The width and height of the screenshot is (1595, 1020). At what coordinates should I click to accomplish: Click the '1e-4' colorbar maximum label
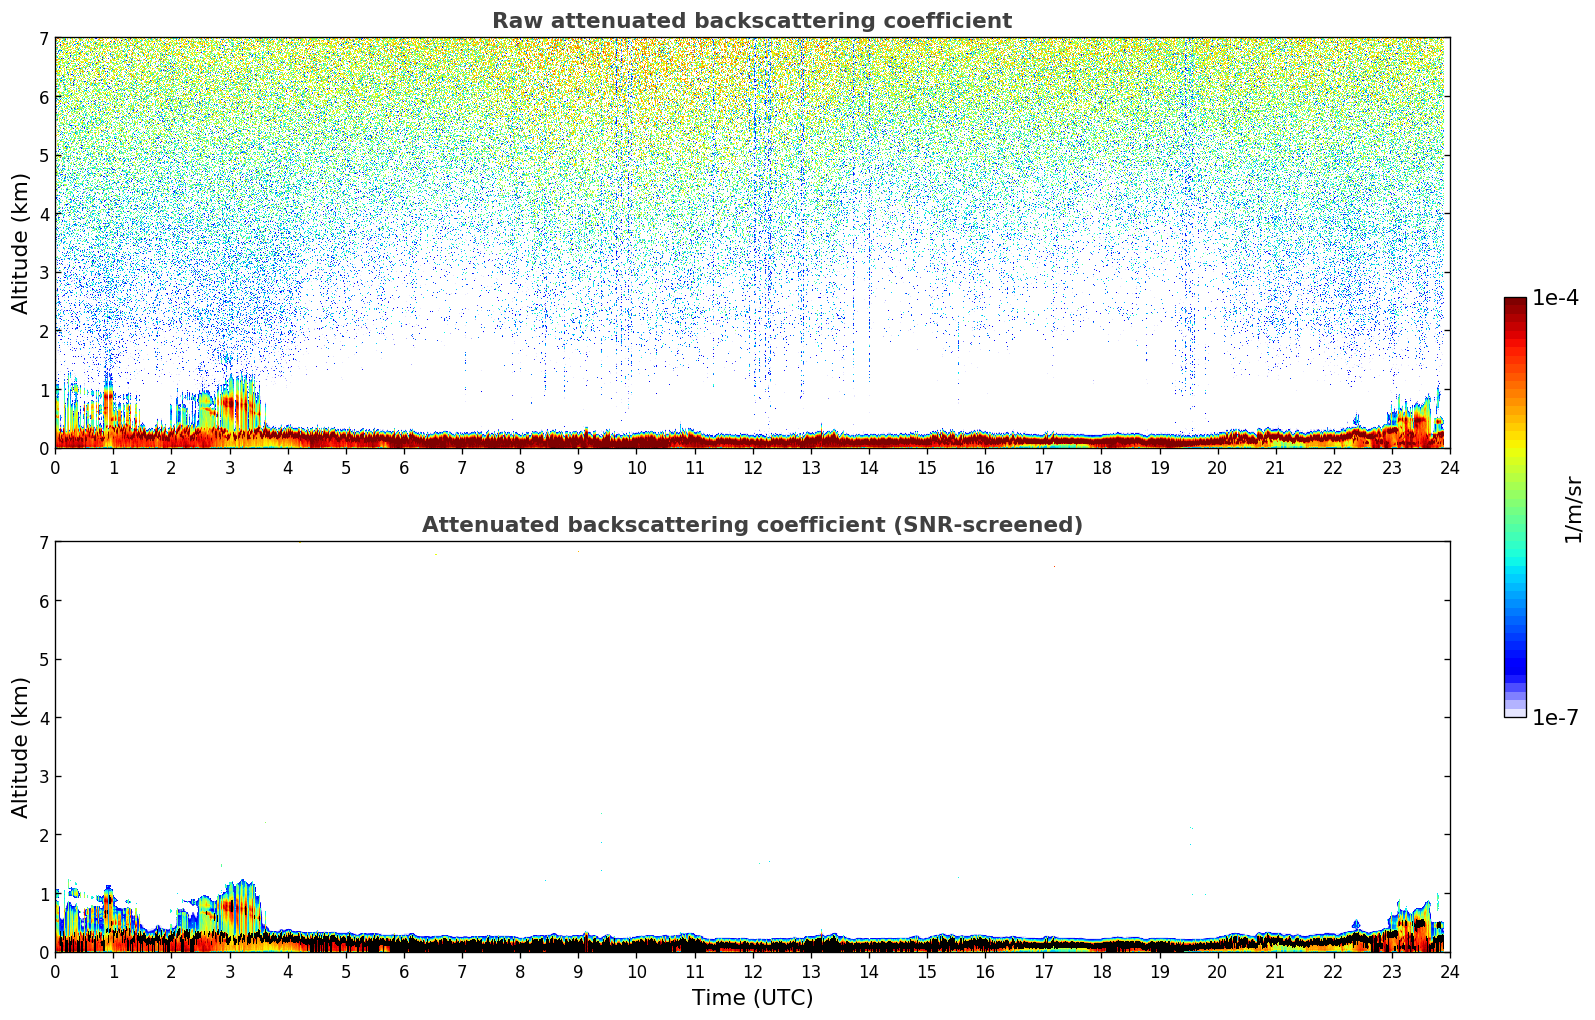coord(1555,298)
